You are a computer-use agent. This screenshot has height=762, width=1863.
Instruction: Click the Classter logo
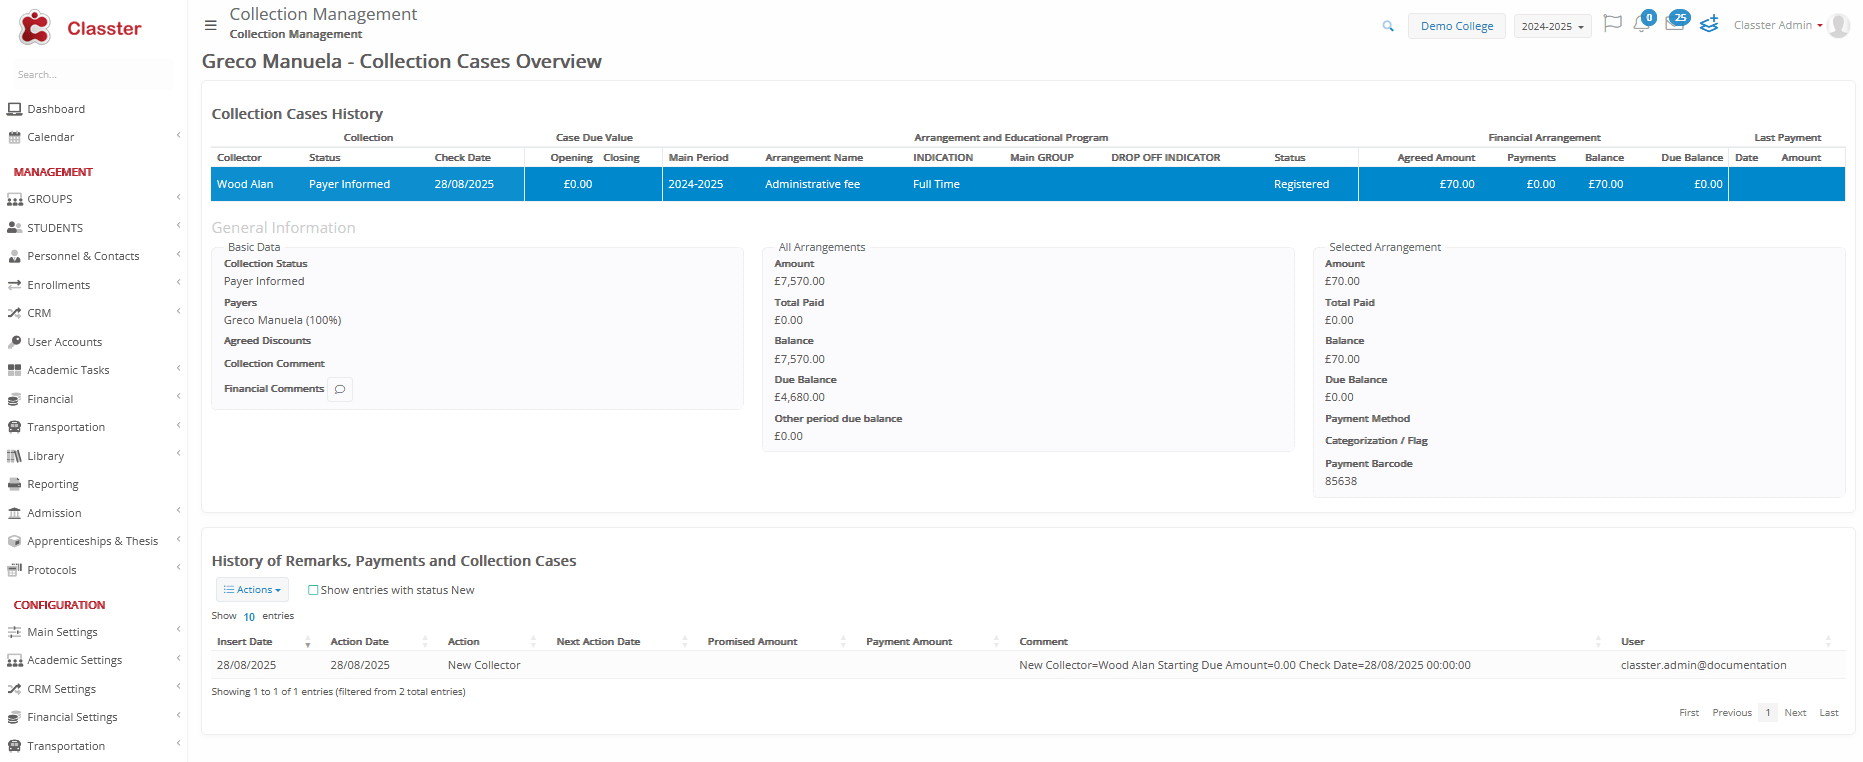click(x=80, y=28)
